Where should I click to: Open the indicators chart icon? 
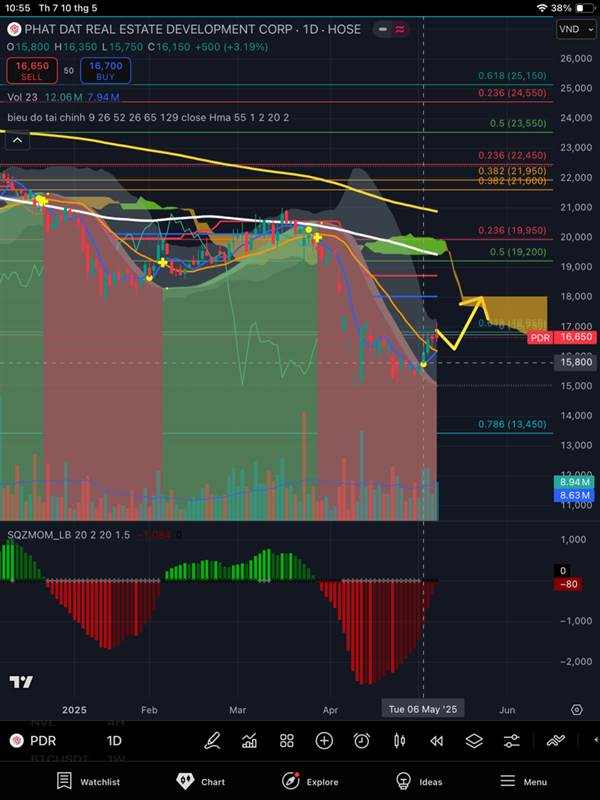[x=249, y=740]
